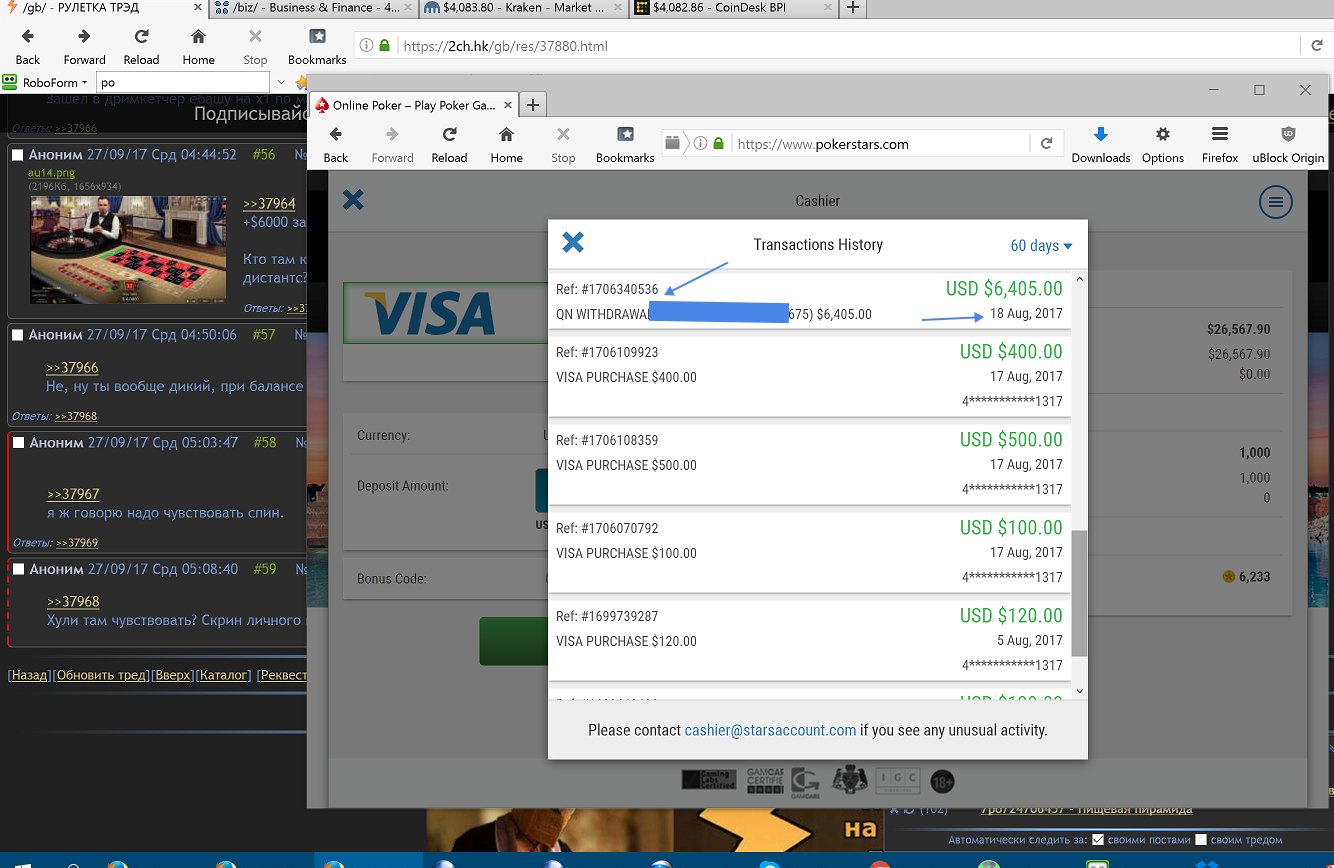The width and height of the screenshot is (1334, 868).
Task: Select the VISA payment method logo
Action: pos(430,313)
